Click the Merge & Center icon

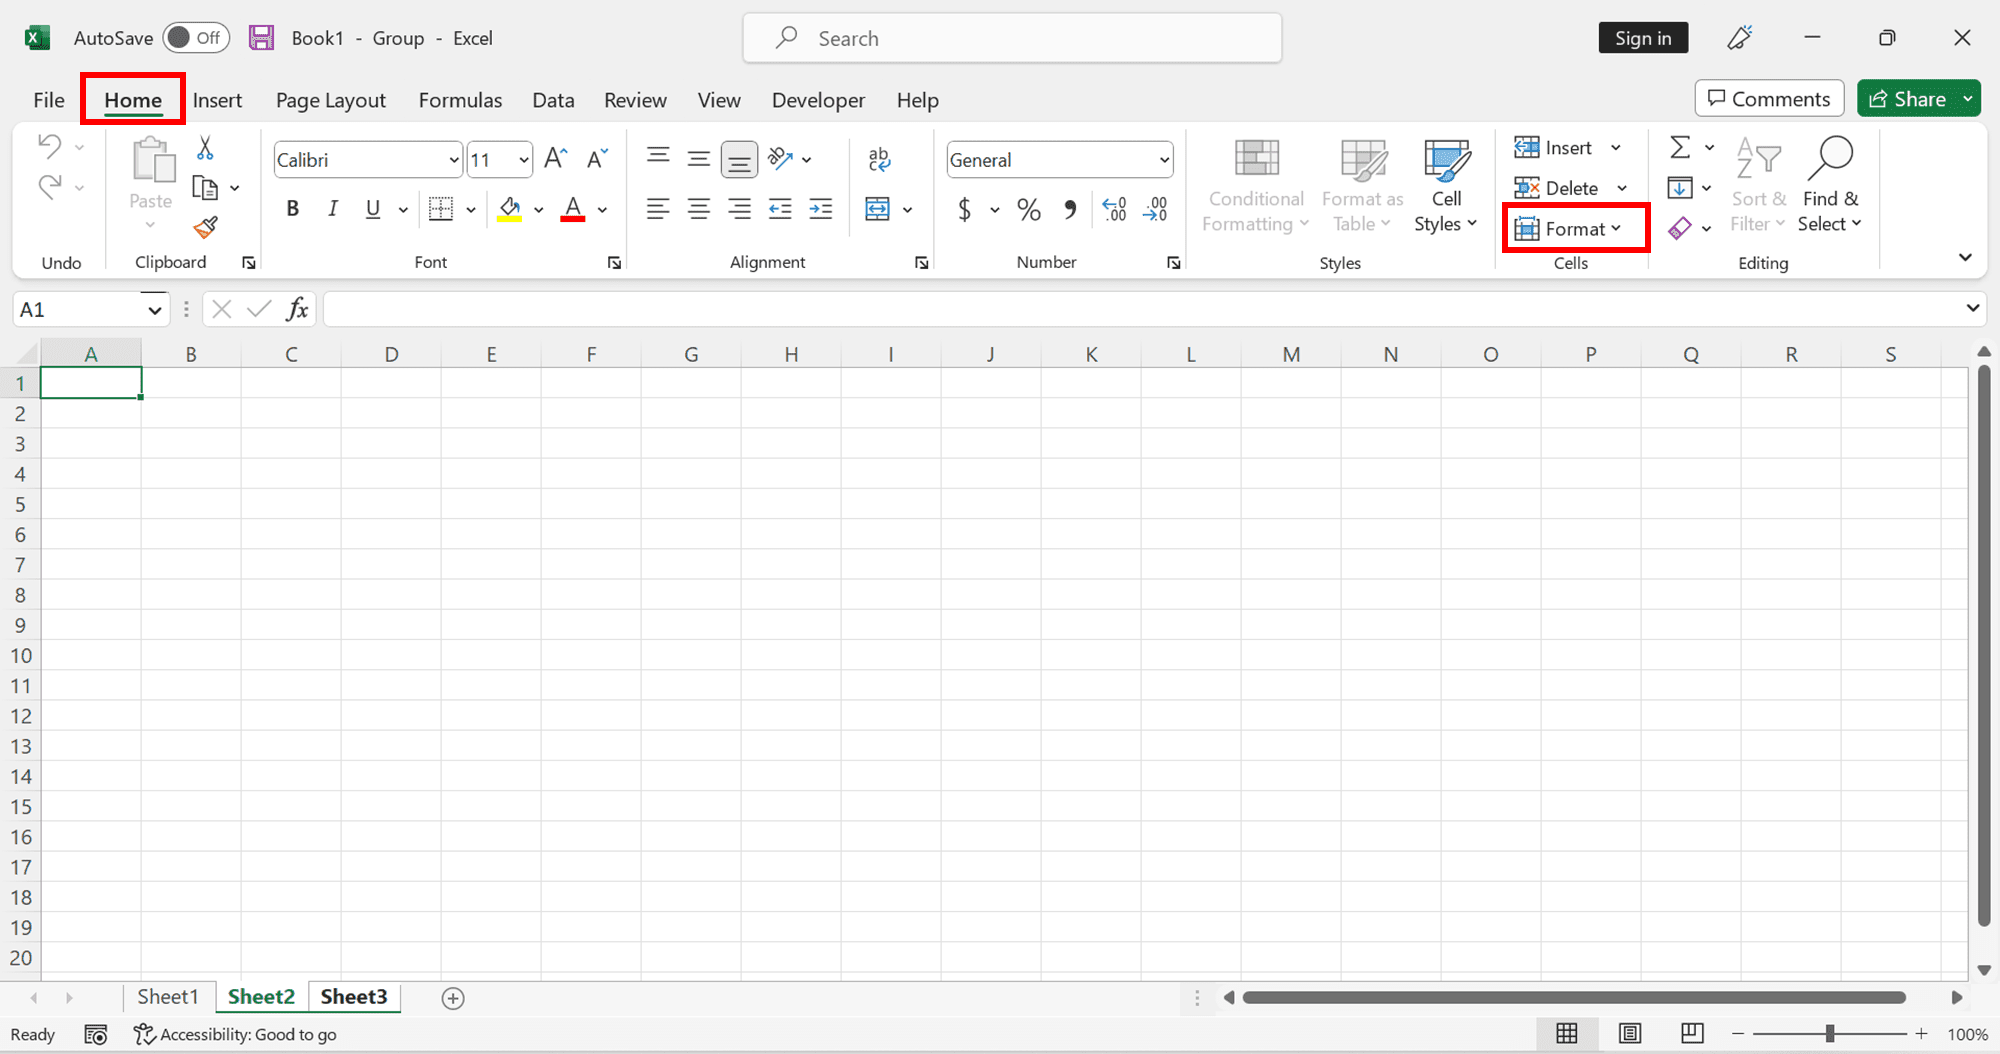coord(877,208)
